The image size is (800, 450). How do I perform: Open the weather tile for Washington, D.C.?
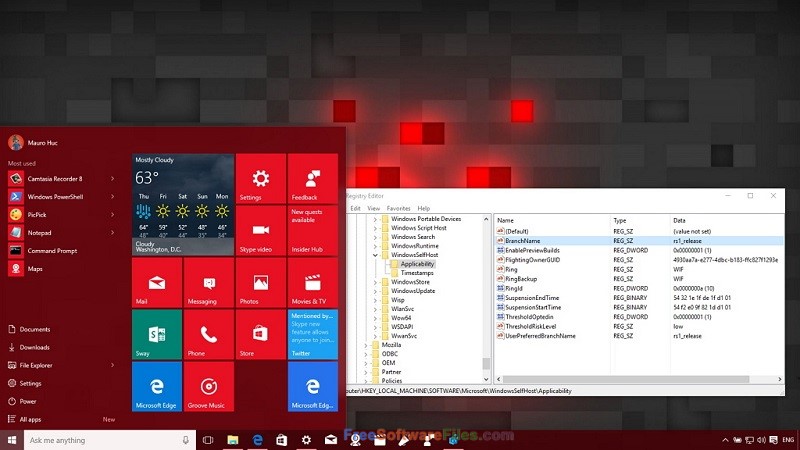click(x=183, y=205)
